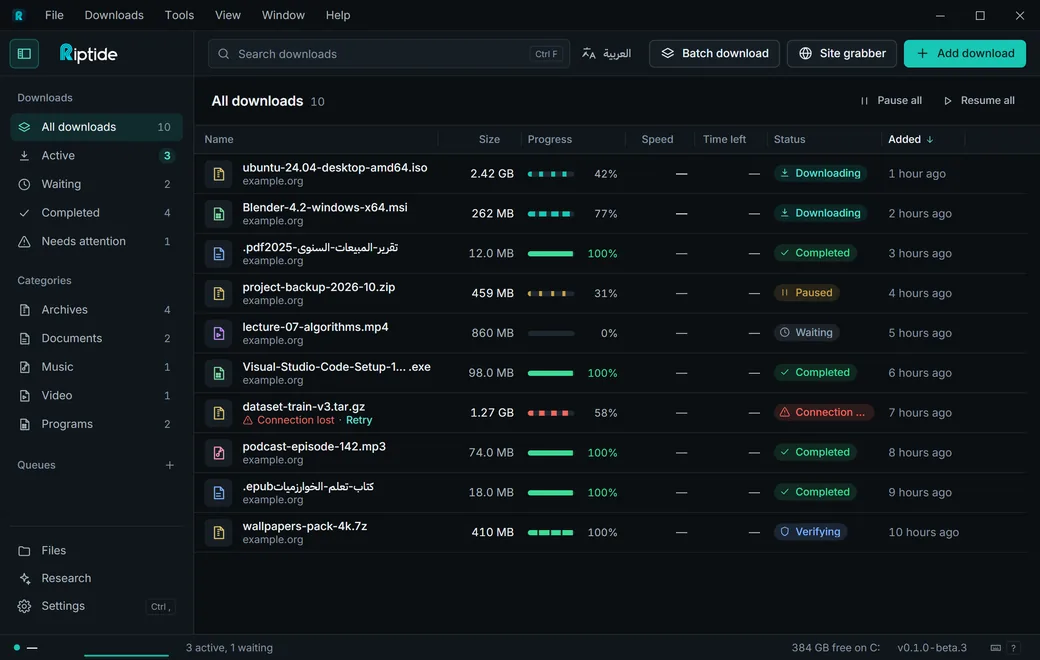The width and height of the screenshot is (1040, 660).
Task: Filter by Archives category
Action: pos(96,309)
